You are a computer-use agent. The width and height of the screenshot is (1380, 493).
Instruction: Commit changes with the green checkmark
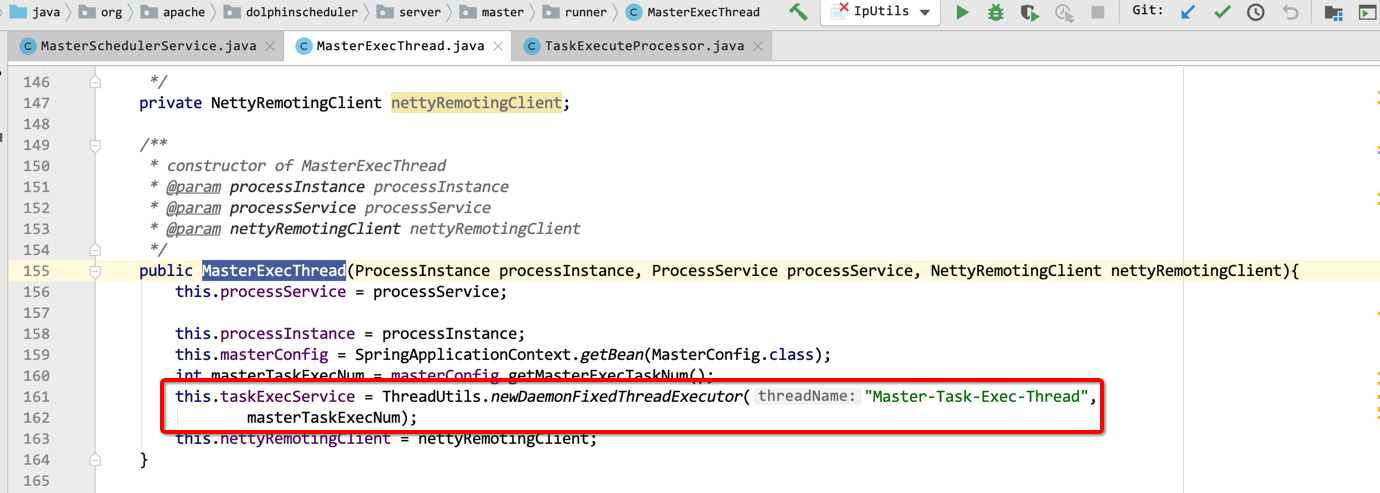point(1222,12)
